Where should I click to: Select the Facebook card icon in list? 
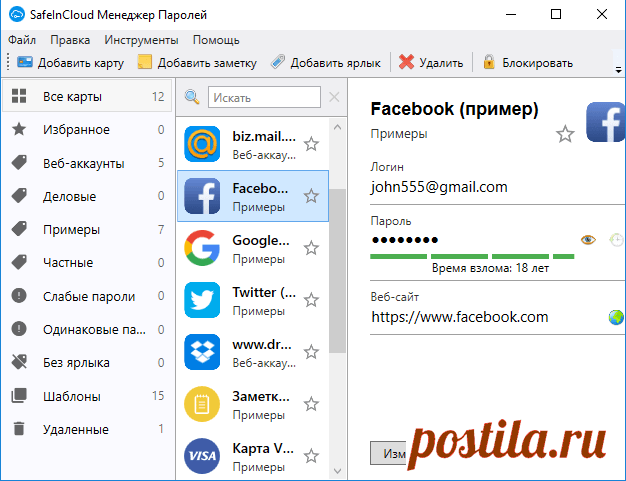click(x=202, y=196)
